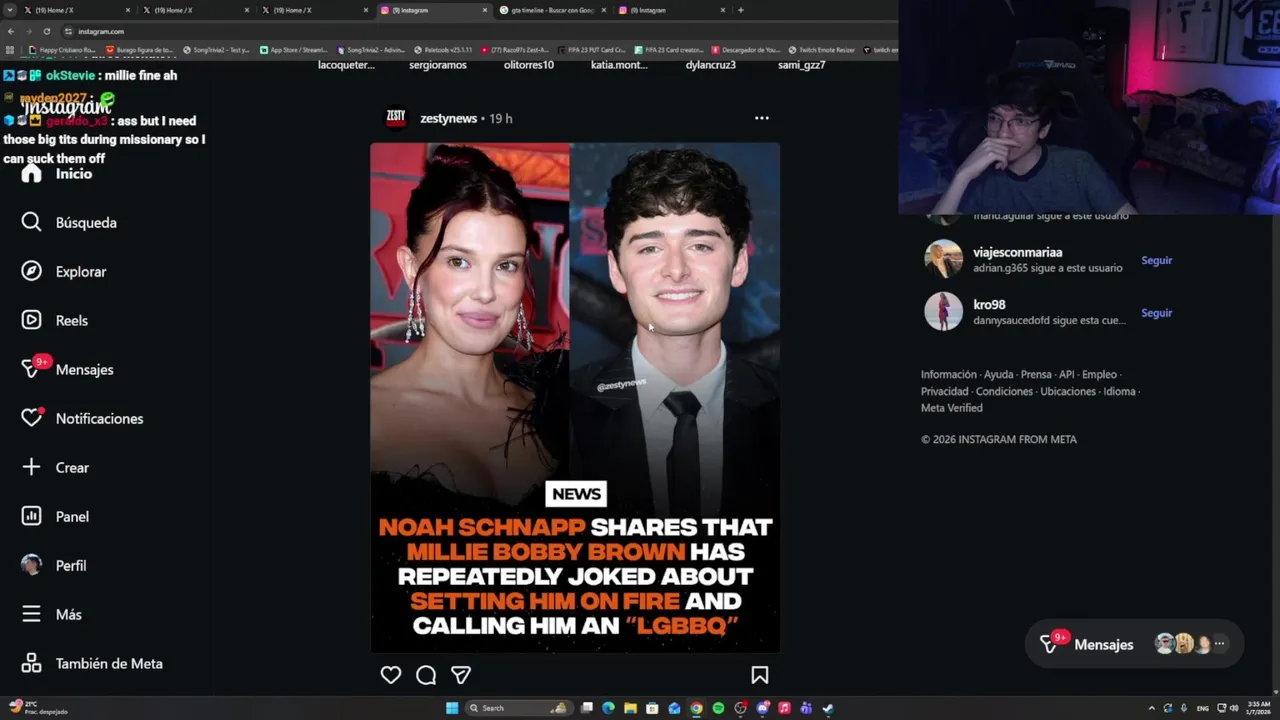Click the Condiciones footer link

point(1004,392)
